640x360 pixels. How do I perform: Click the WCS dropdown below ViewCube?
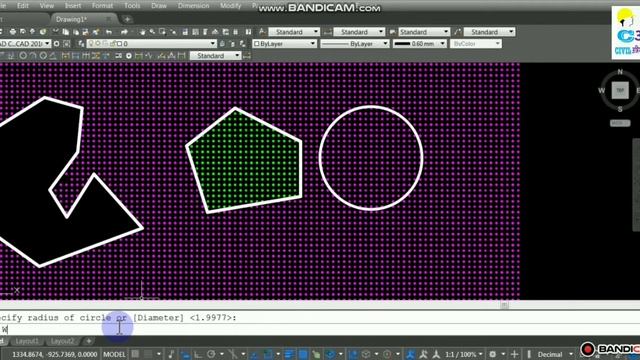pos(620,123)
